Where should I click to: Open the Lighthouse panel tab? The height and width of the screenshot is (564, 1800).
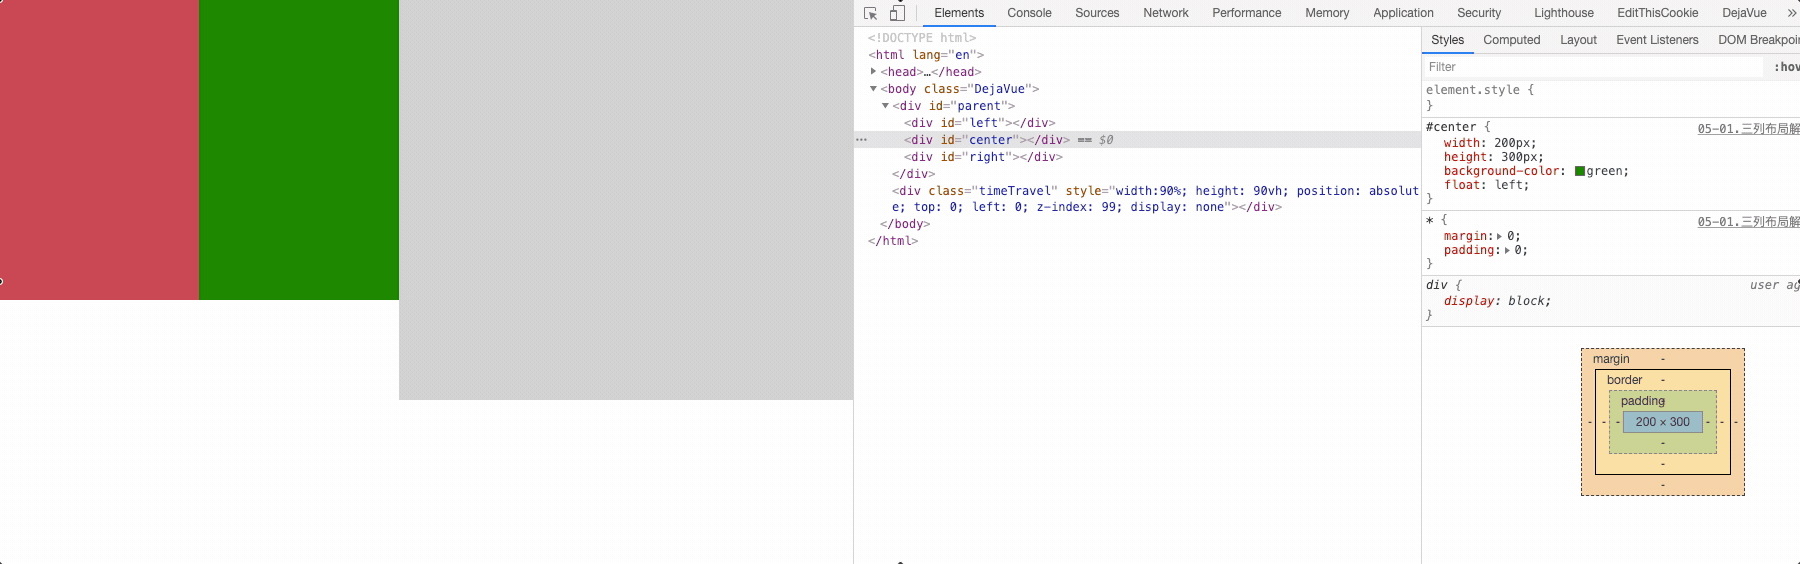click(x=1563, y=13)
